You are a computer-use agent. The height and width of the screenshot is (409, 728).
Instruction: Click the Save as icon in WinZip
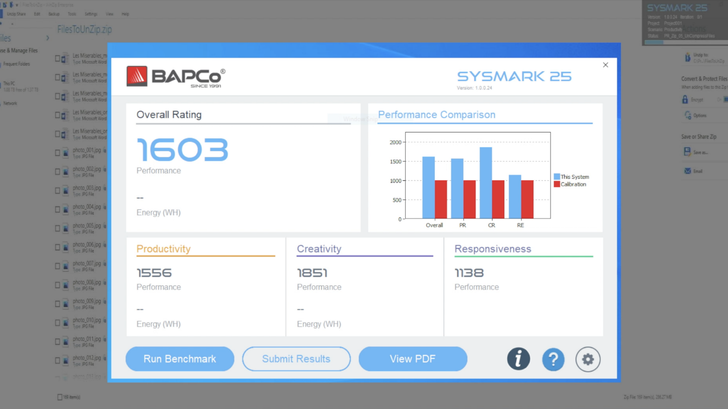(x=687, y=152)
